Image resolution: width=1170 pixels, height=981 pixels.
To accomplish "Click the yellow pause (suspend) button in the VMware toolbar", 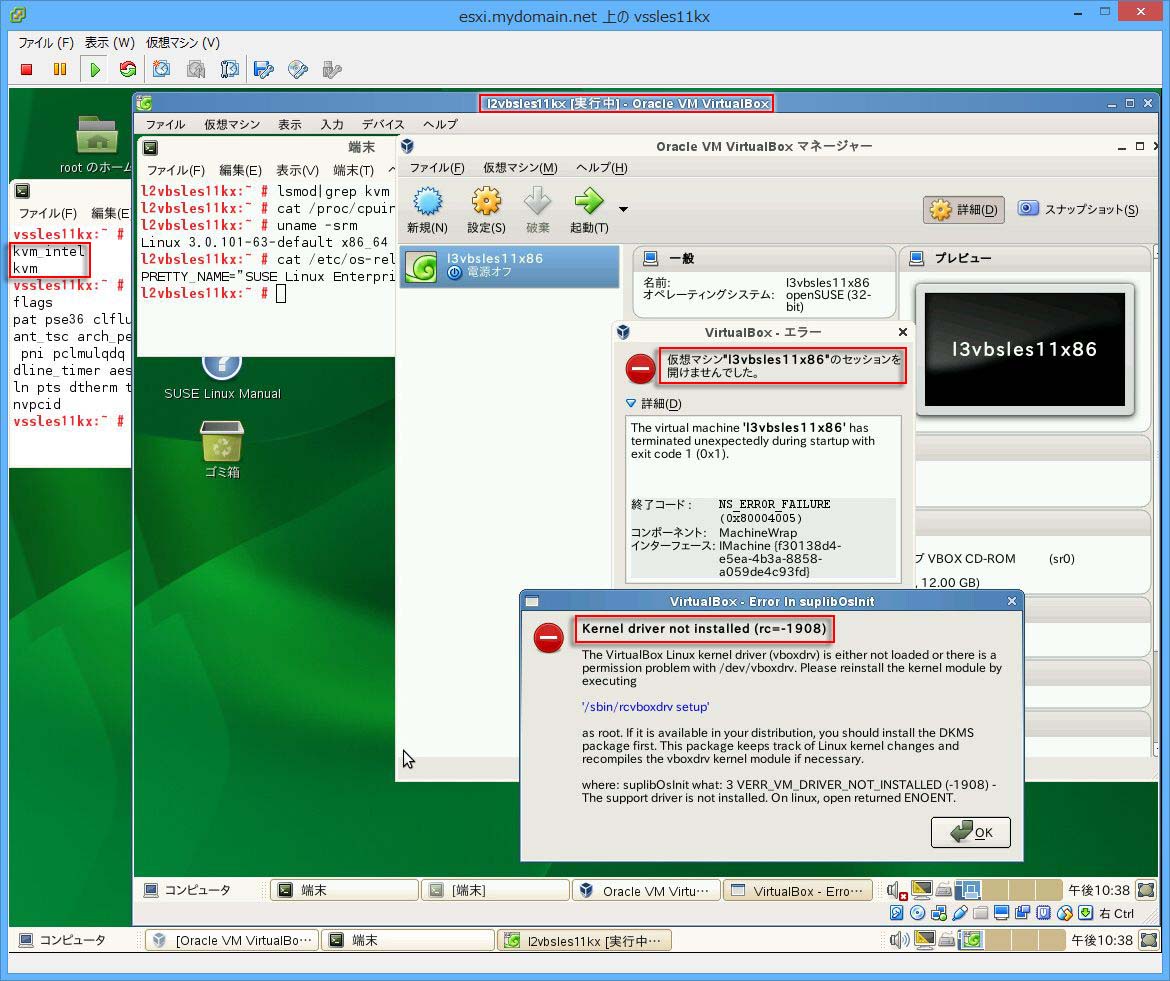I will 60,69.
